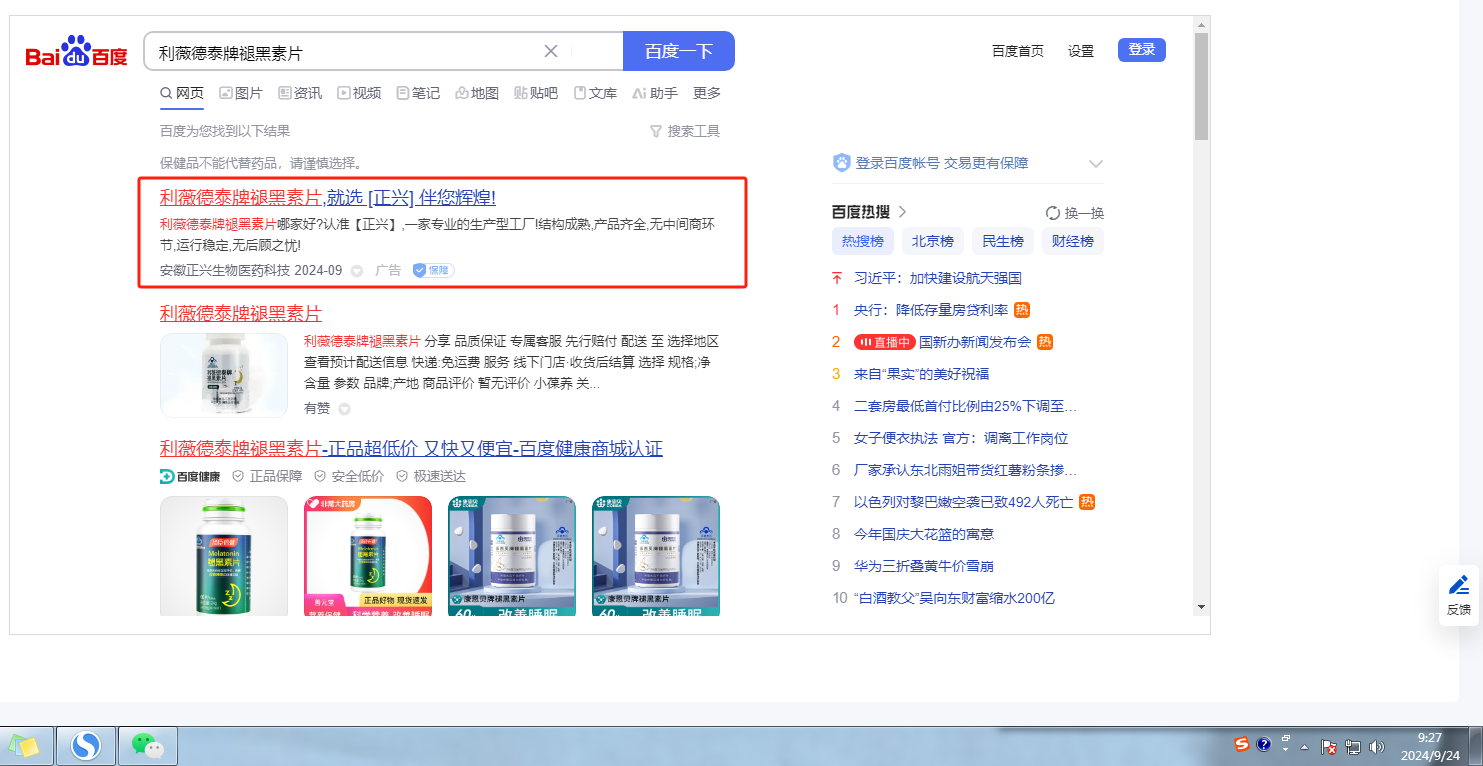Switch to the Ai 助手 tab
Image resolution: width=1483 pixels, height=766 pixels.
tap(655, 93)
